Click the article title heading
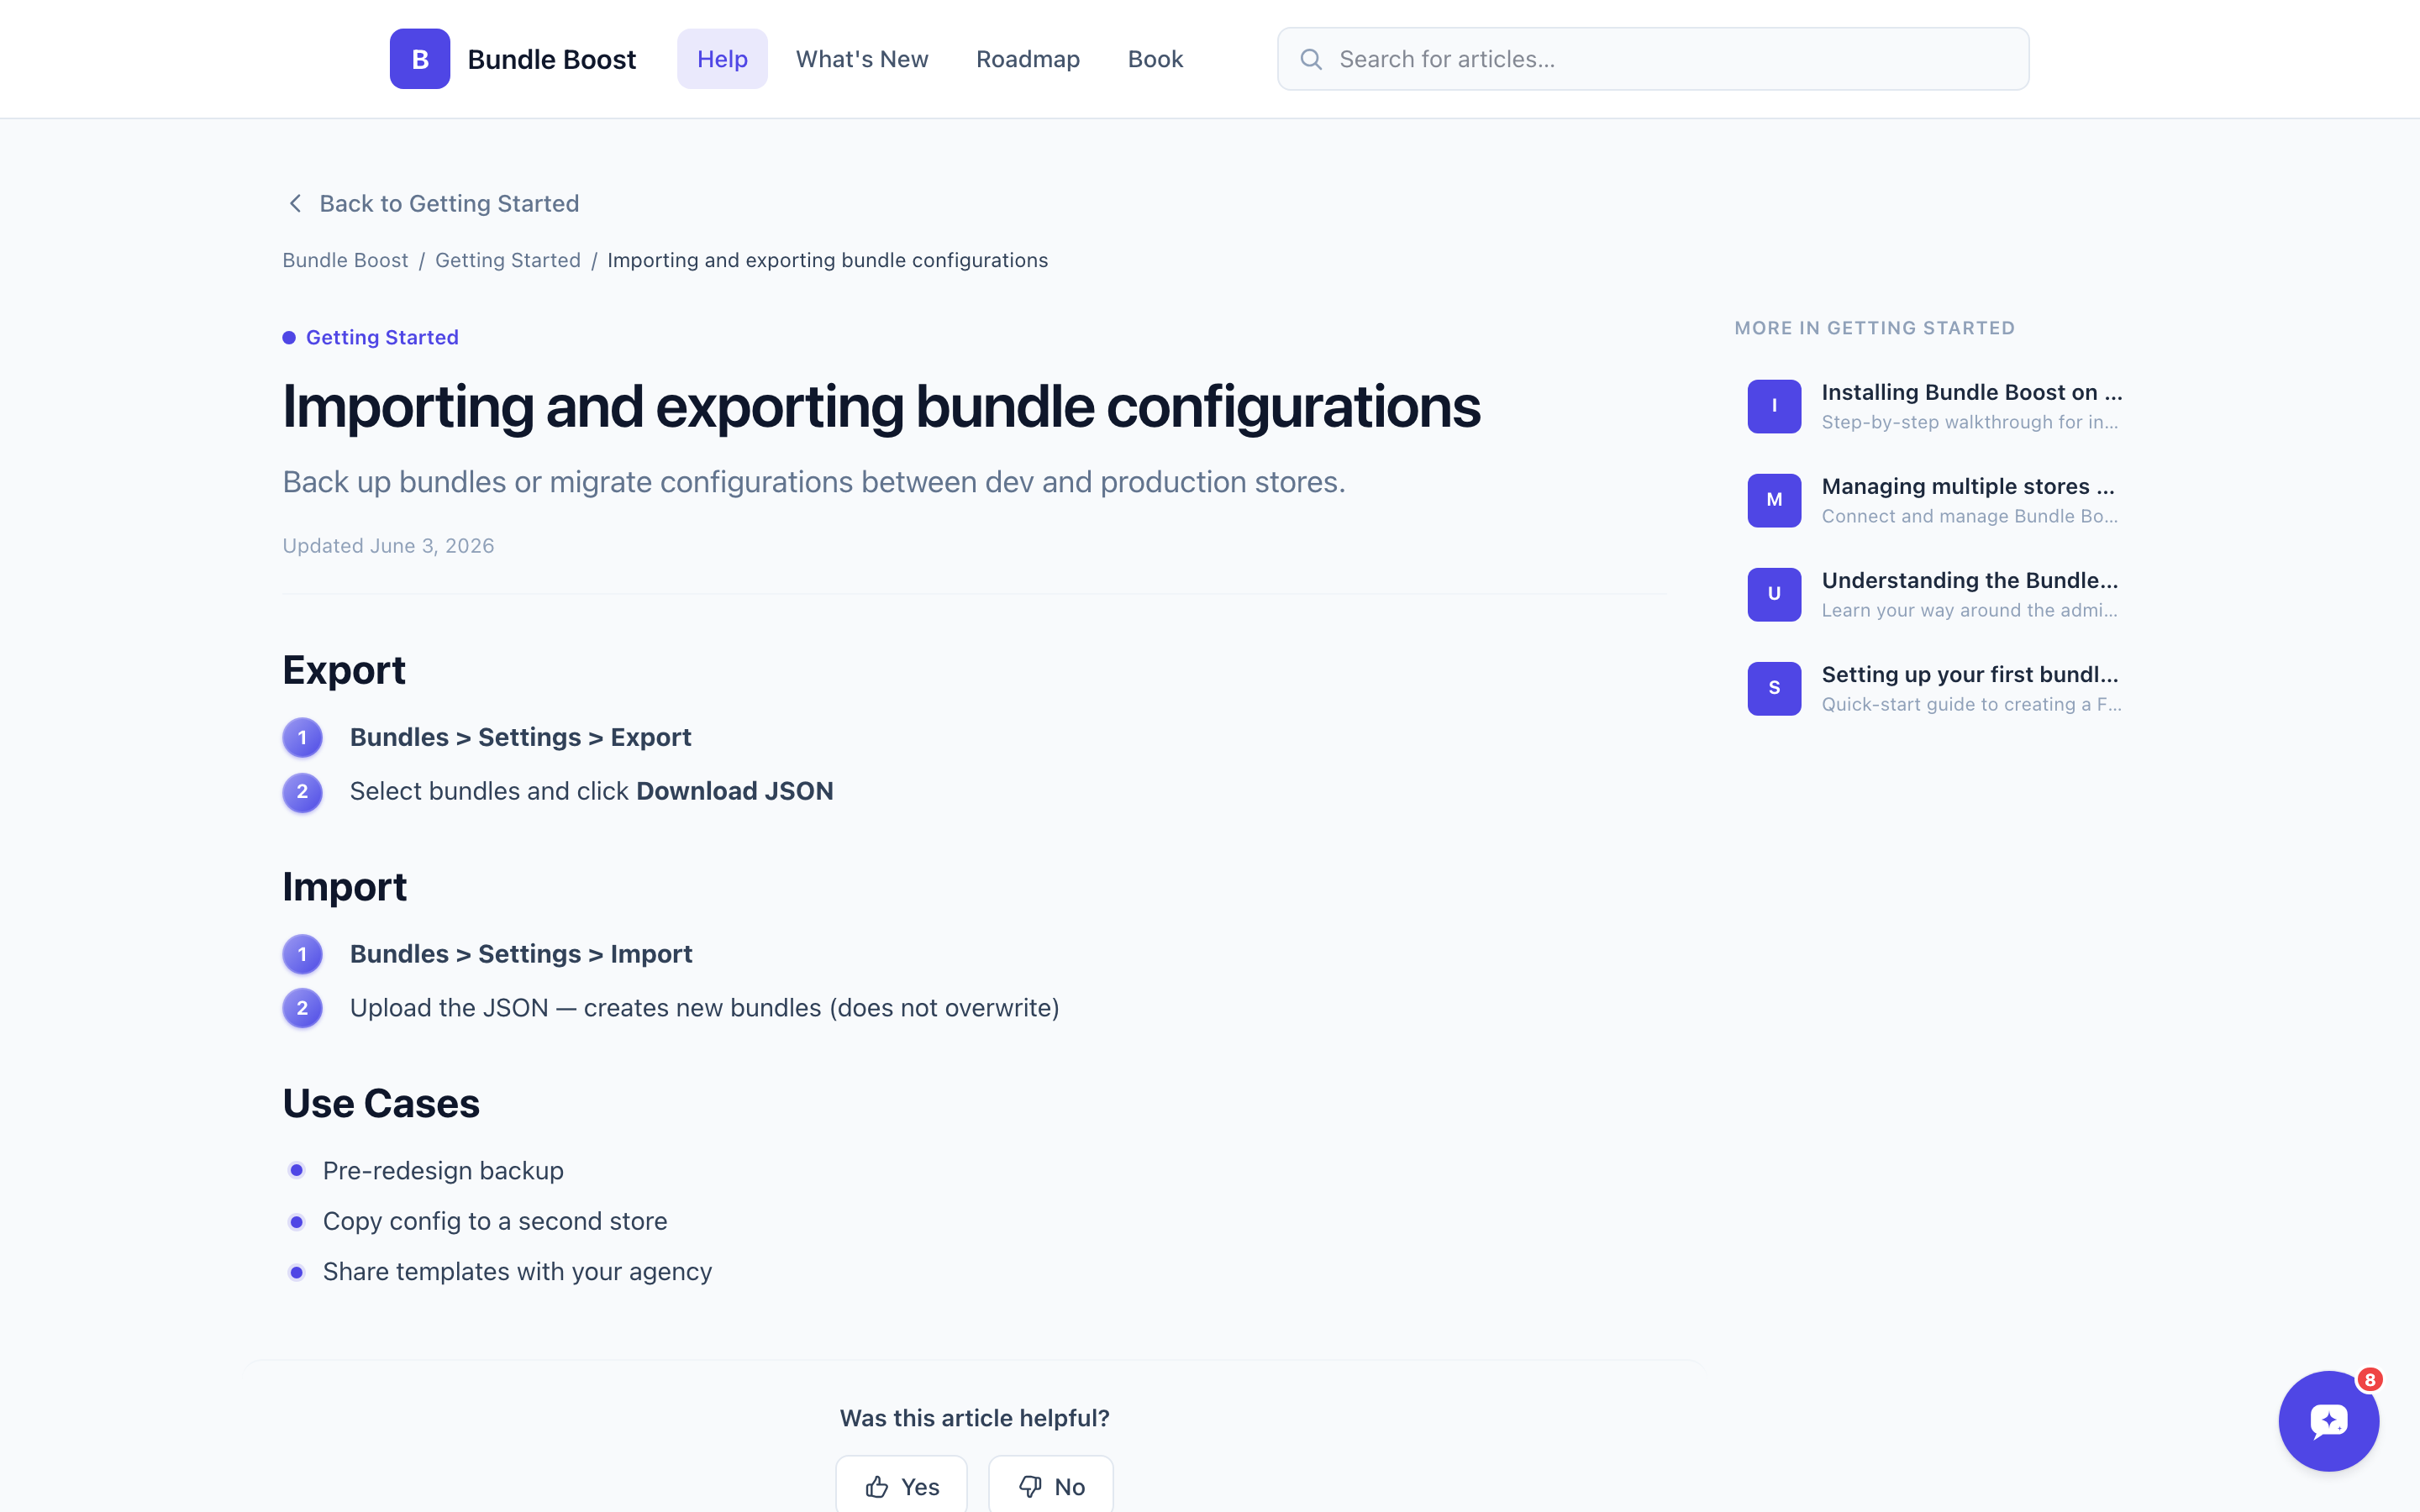Viewport: 2420px width, 1512px height. point(881,407)
